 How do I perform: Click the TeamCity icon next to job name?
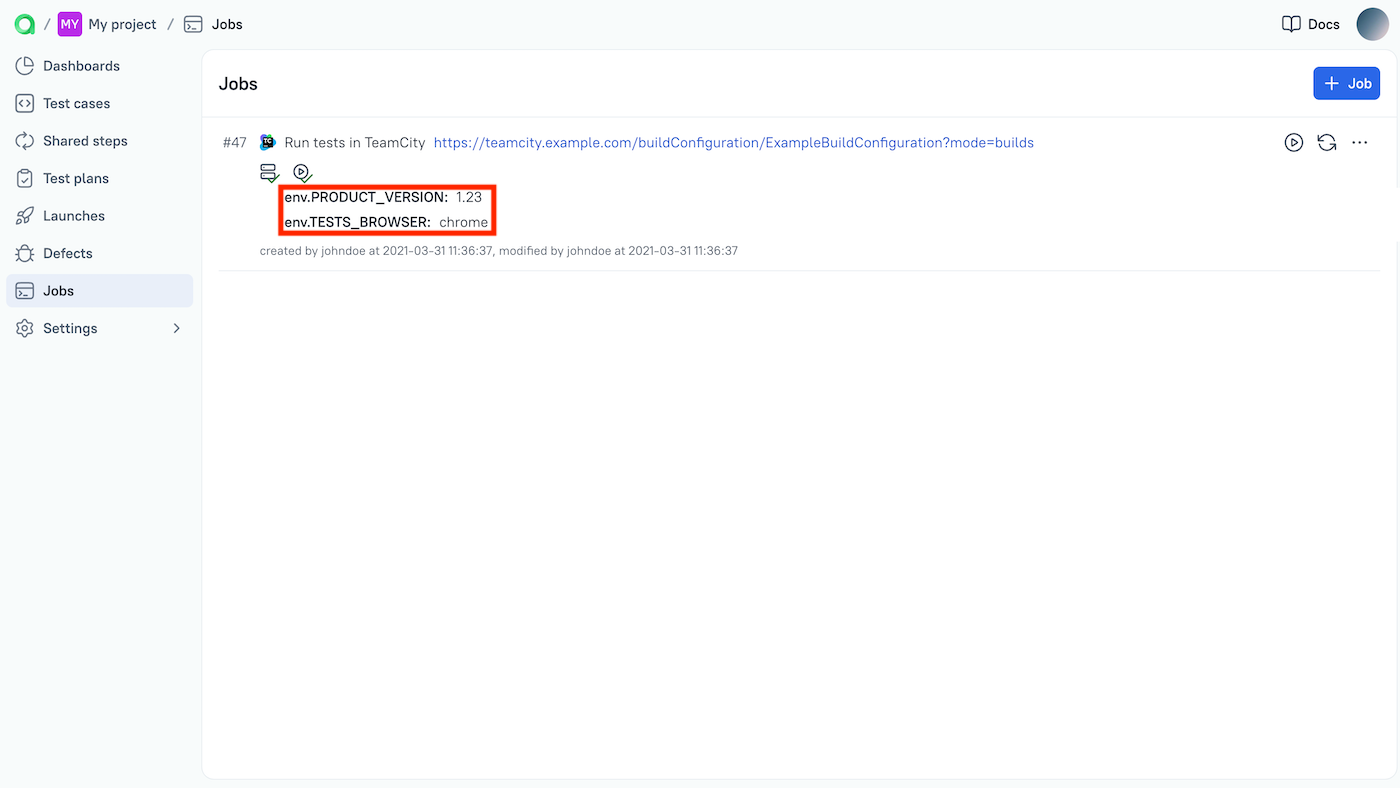tap(267, 142)
